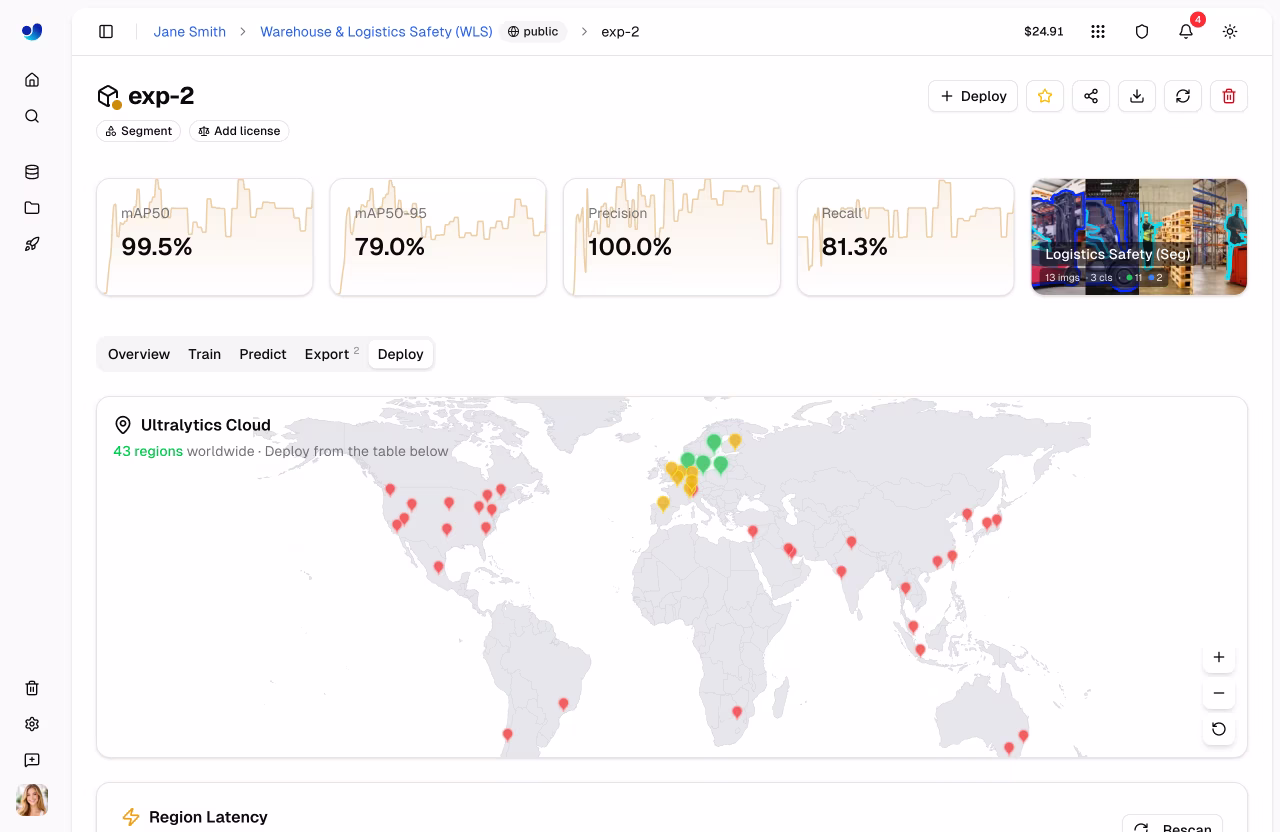
Task: Open Warehouse & Logistics Safety (WLS) breadcrumb
Action: tap(376, 32)
